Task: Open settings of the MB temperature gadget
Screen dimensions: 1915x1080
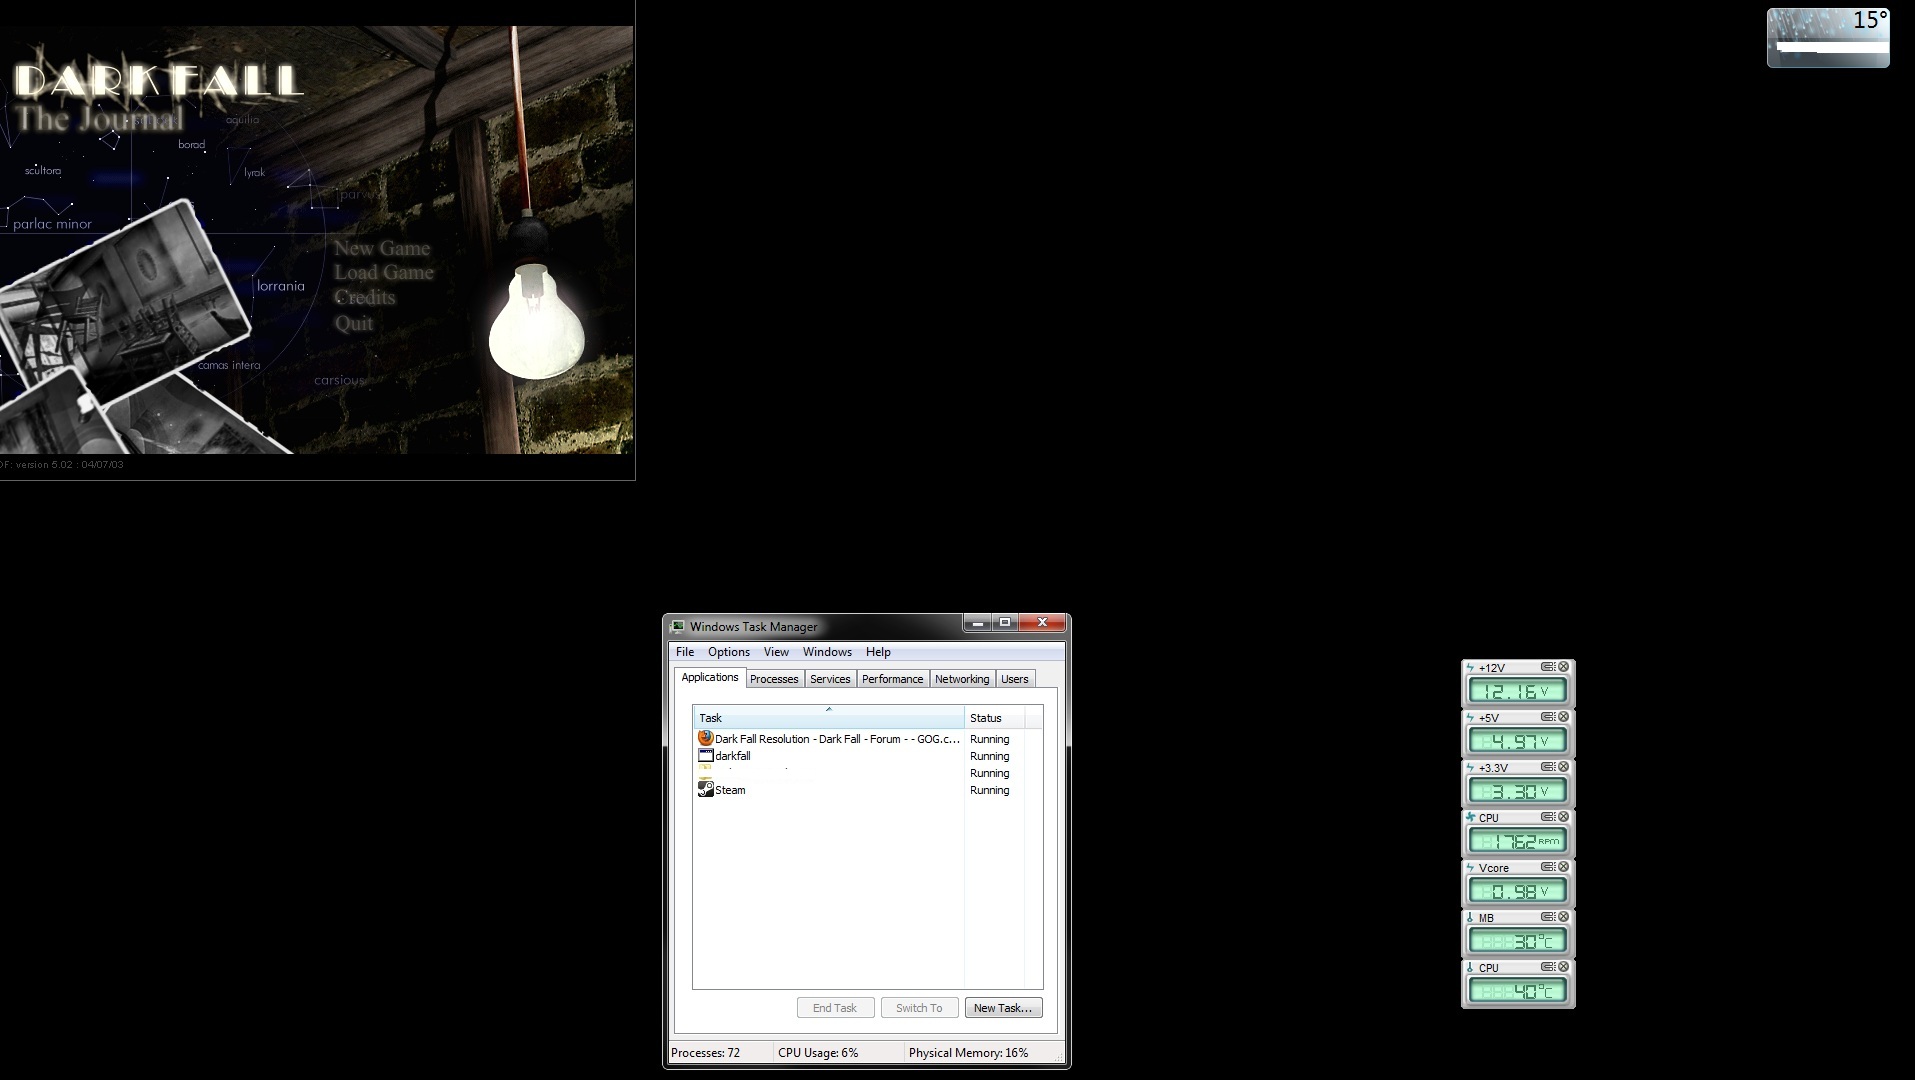Action: (x=1548, y=917)
